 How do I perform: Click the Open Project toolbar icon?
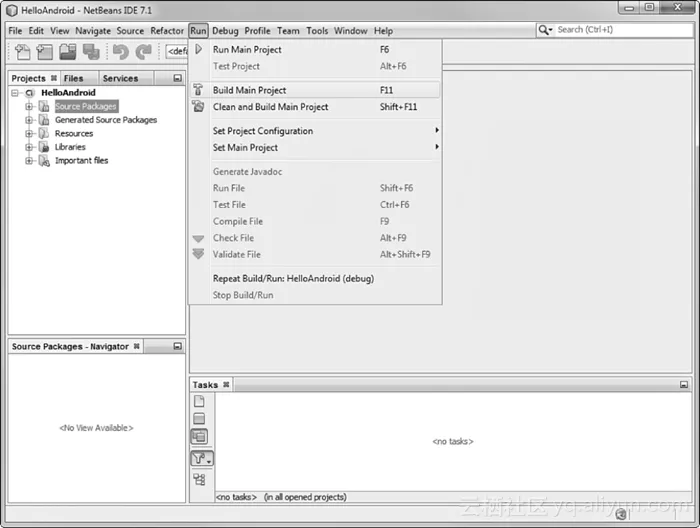[68, 51]
